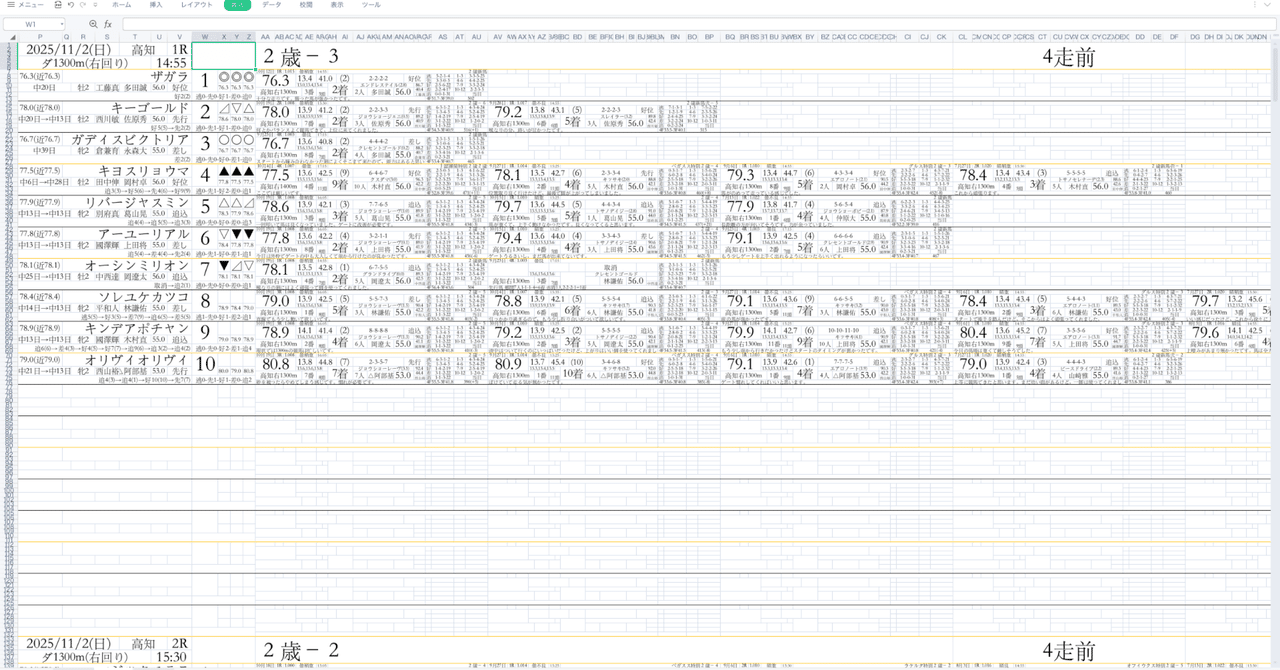
Task: Click the 14:55 start time cell
Action: pos(172,63)
